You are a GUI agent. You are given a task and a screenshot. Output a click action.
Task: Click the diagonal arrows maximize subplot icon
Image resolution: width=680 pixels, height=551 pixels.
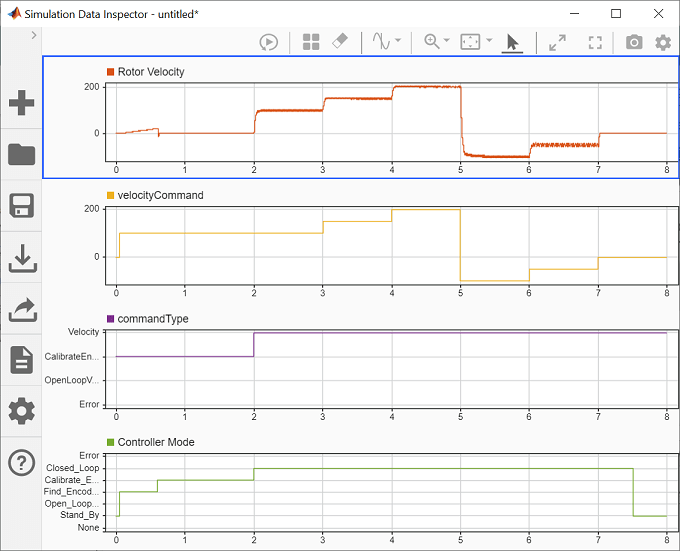click(557, 42)
